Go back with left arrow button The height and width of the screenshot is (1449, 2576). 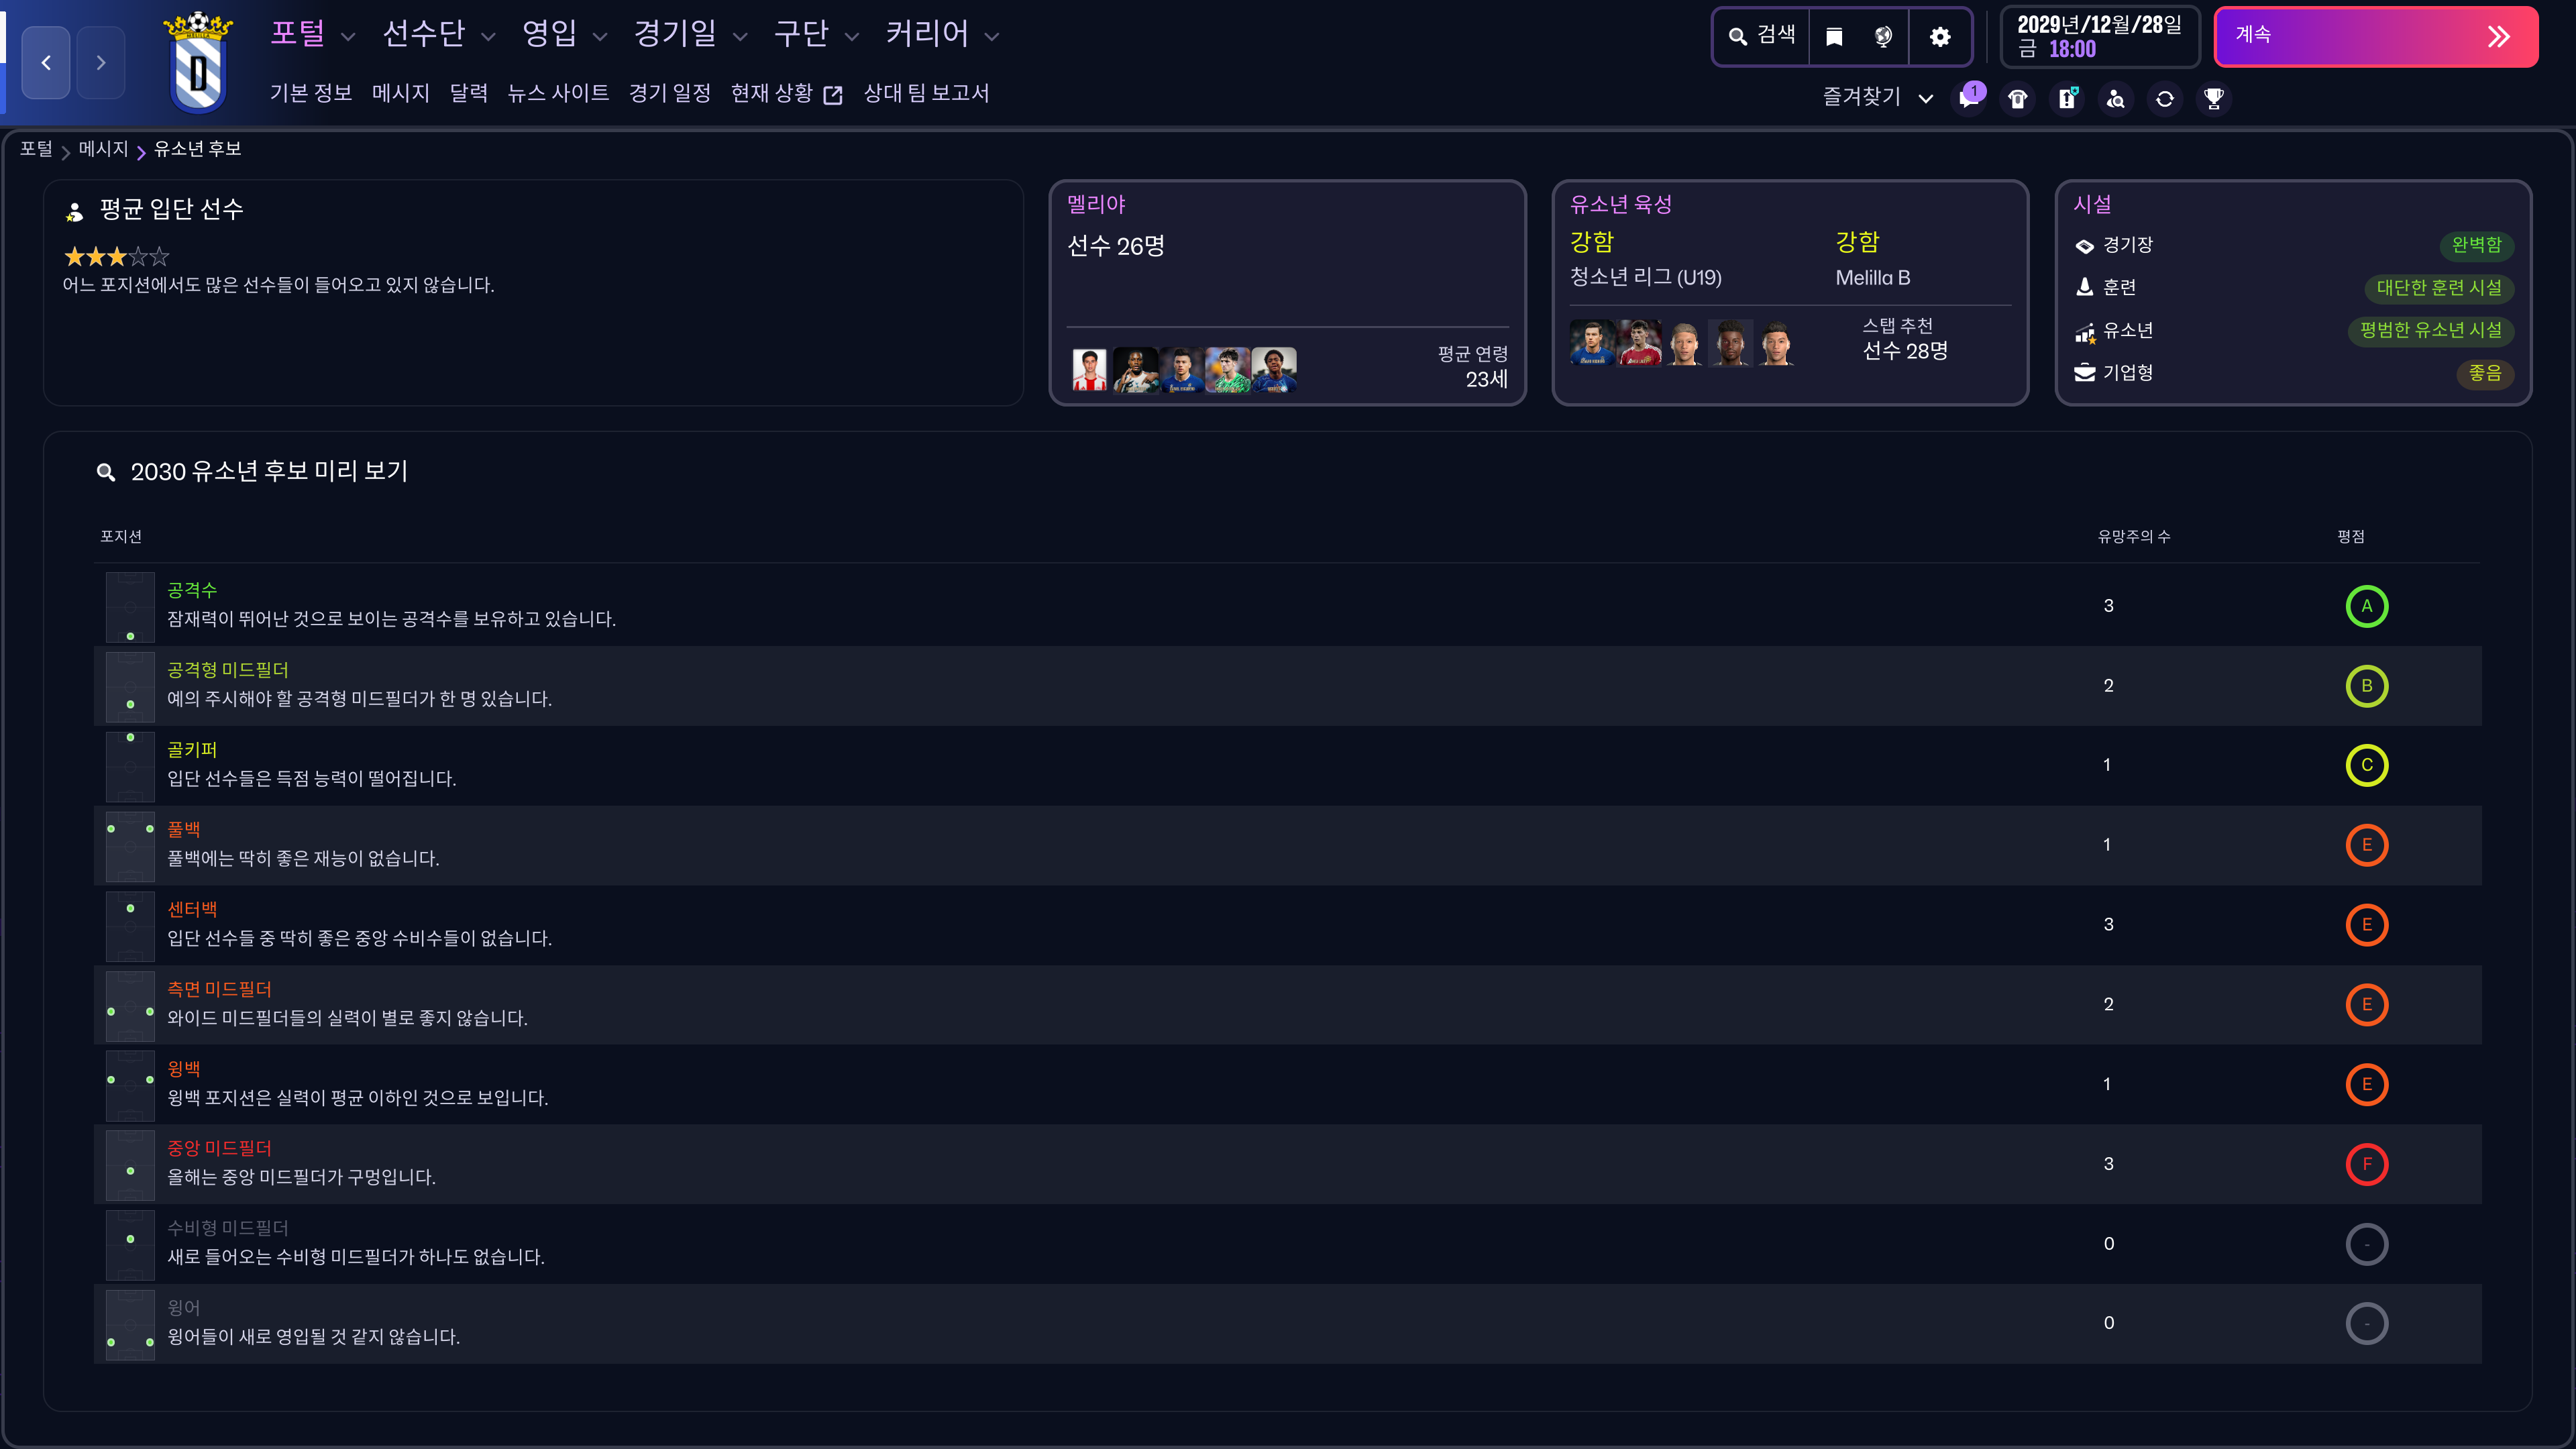[x=46, y=62]
